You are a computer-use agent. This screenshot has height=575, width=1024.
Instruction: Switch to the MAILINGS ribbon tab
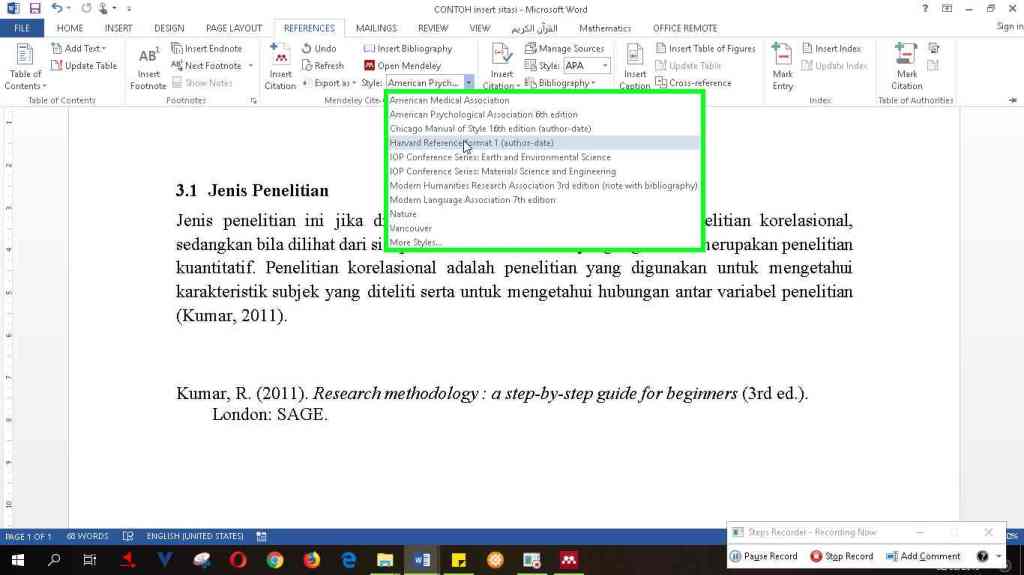376,28
